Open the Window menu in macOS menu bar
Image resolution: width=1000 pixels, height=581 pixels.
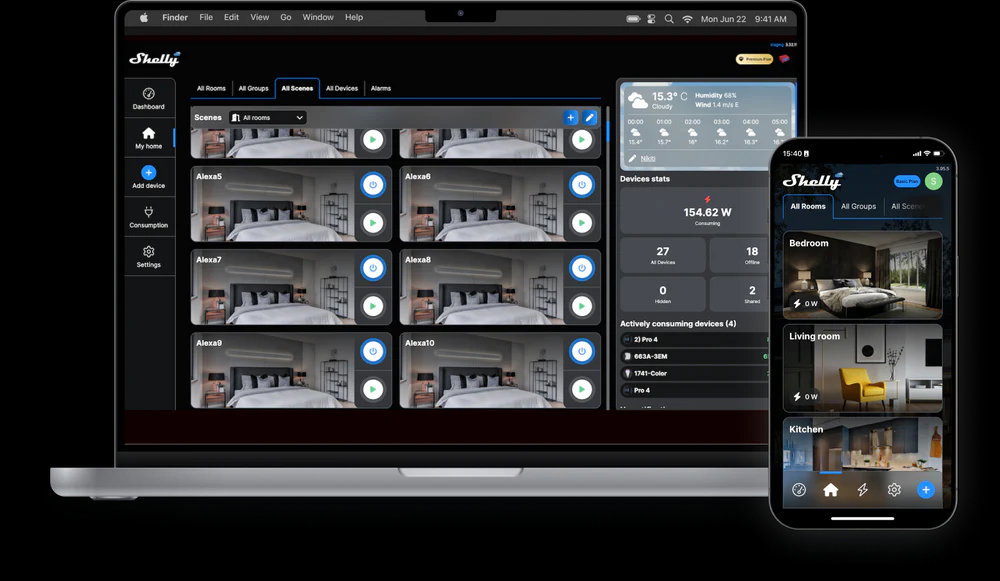[x=318, y=17]
